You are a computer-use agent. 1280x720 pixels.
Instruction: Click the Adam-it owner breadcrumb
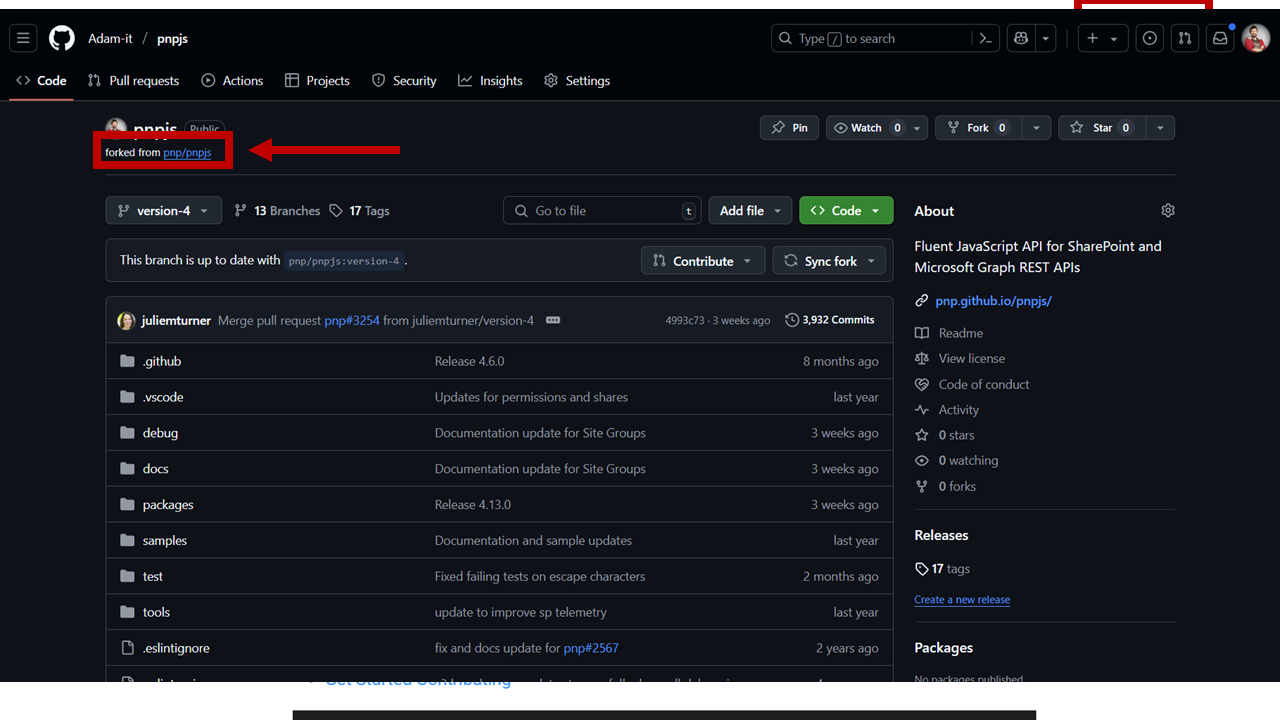point(110,39)
